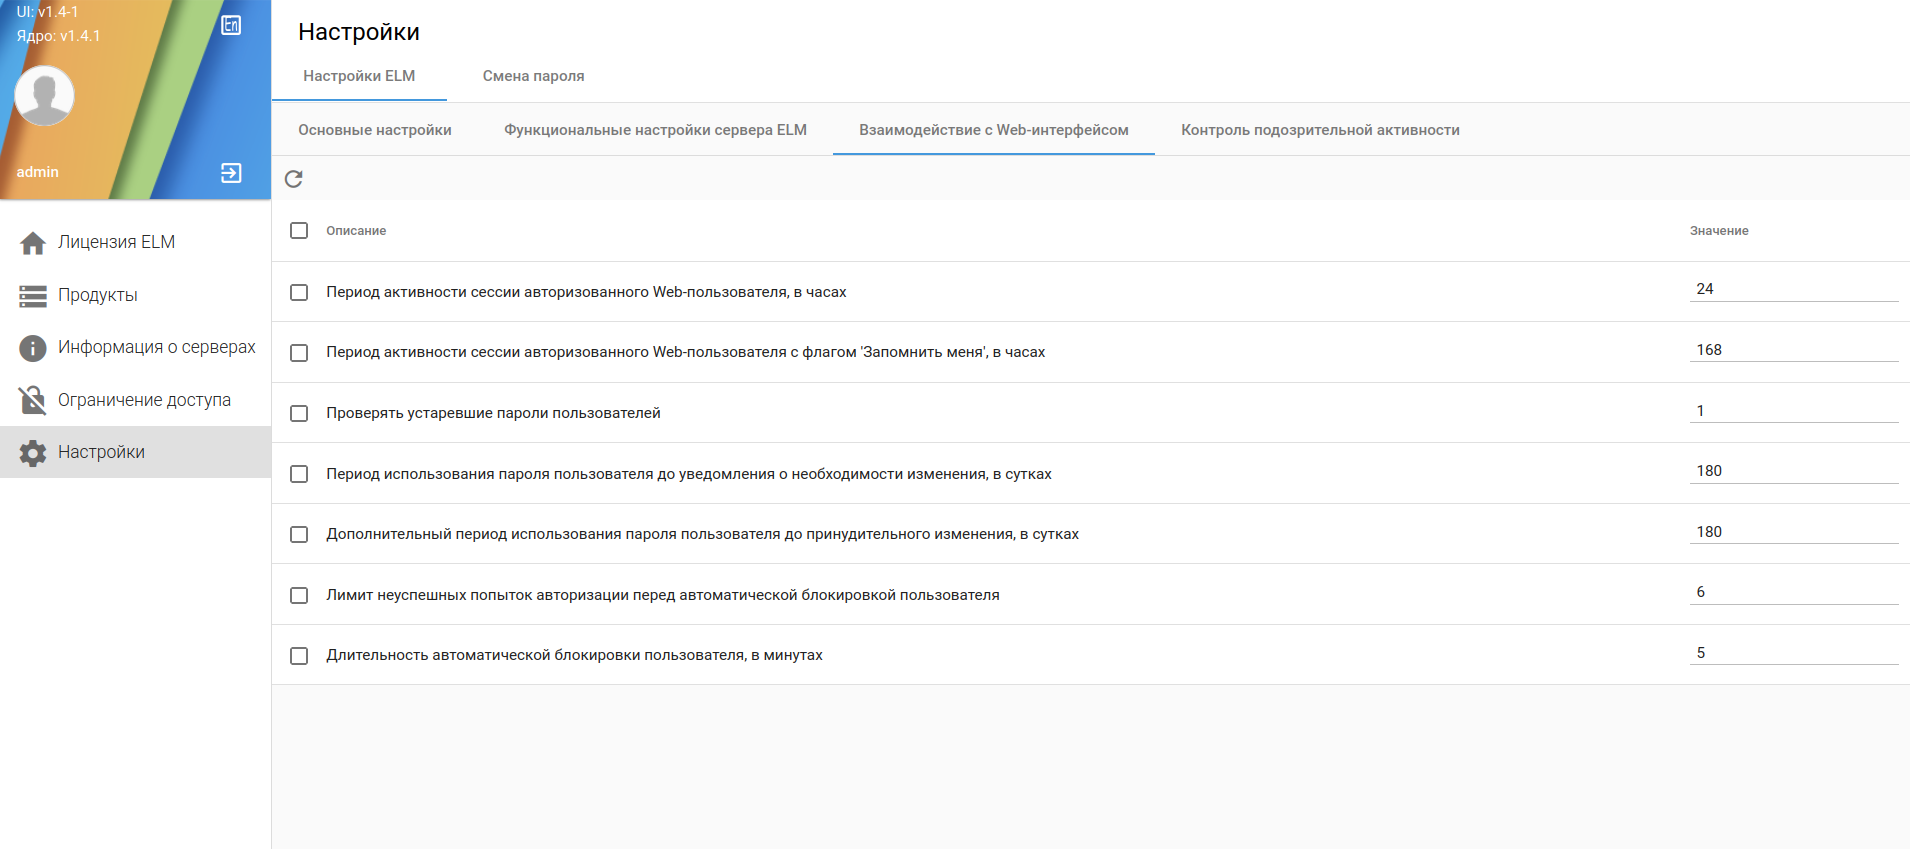Click the home icon beside Лицензия ELM
Image resolution: width=1910 pixels, height=849 pixels.
pyautogui.click(x=33, y=243)
